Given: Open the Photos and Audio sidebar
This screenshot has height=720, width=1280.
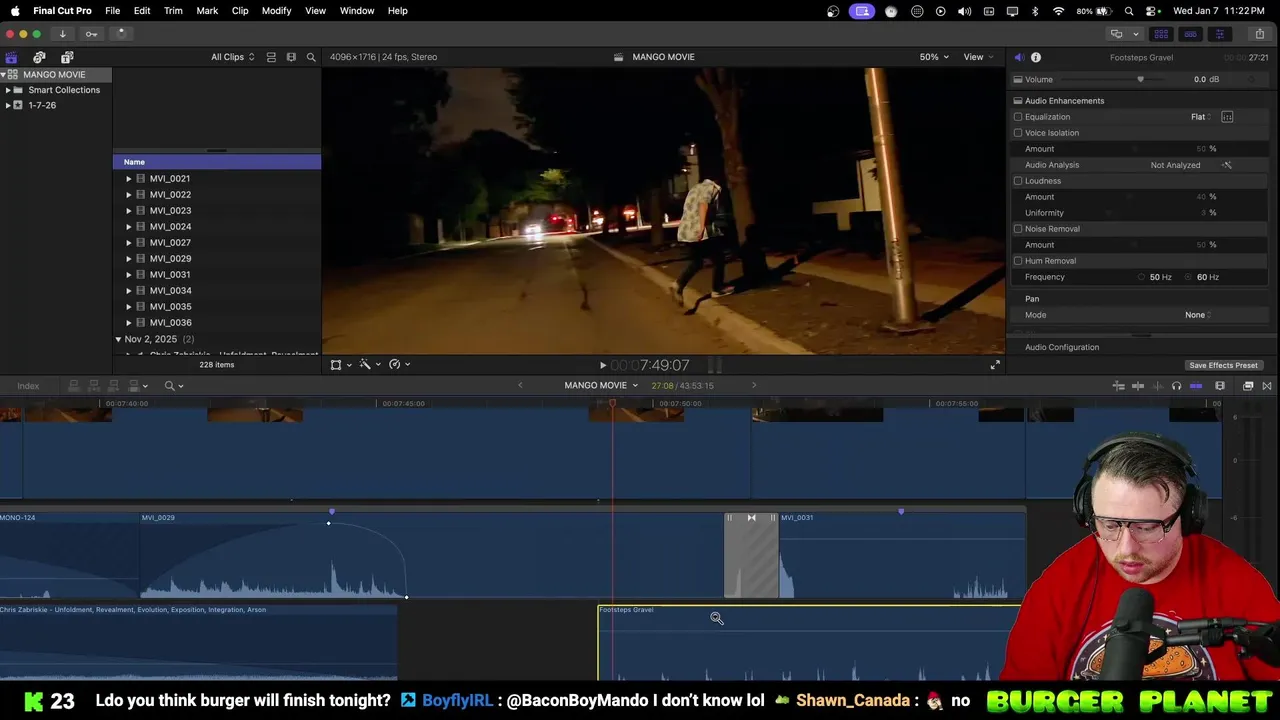Looking at the screenshot, I should [x=39, y=57].
